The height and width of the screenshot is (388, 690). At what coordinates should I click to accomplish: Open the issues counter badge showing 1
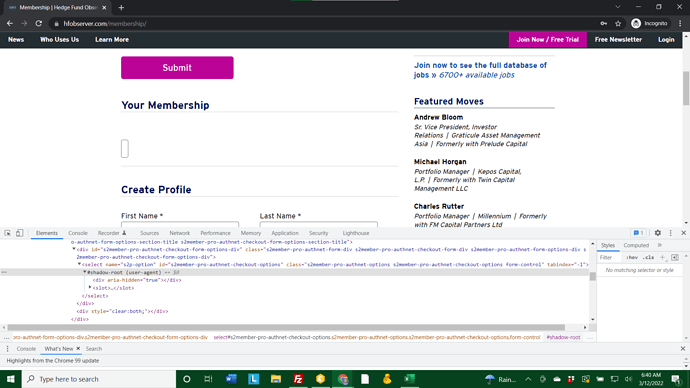(638, 233)
